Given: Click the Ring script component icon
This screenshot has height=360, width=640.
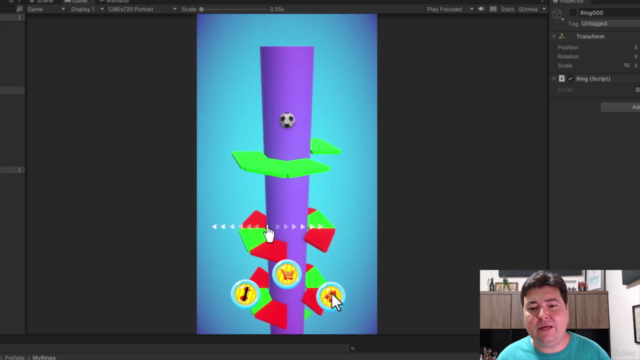Looking at the screenshot, I should [x=562, y=78].
